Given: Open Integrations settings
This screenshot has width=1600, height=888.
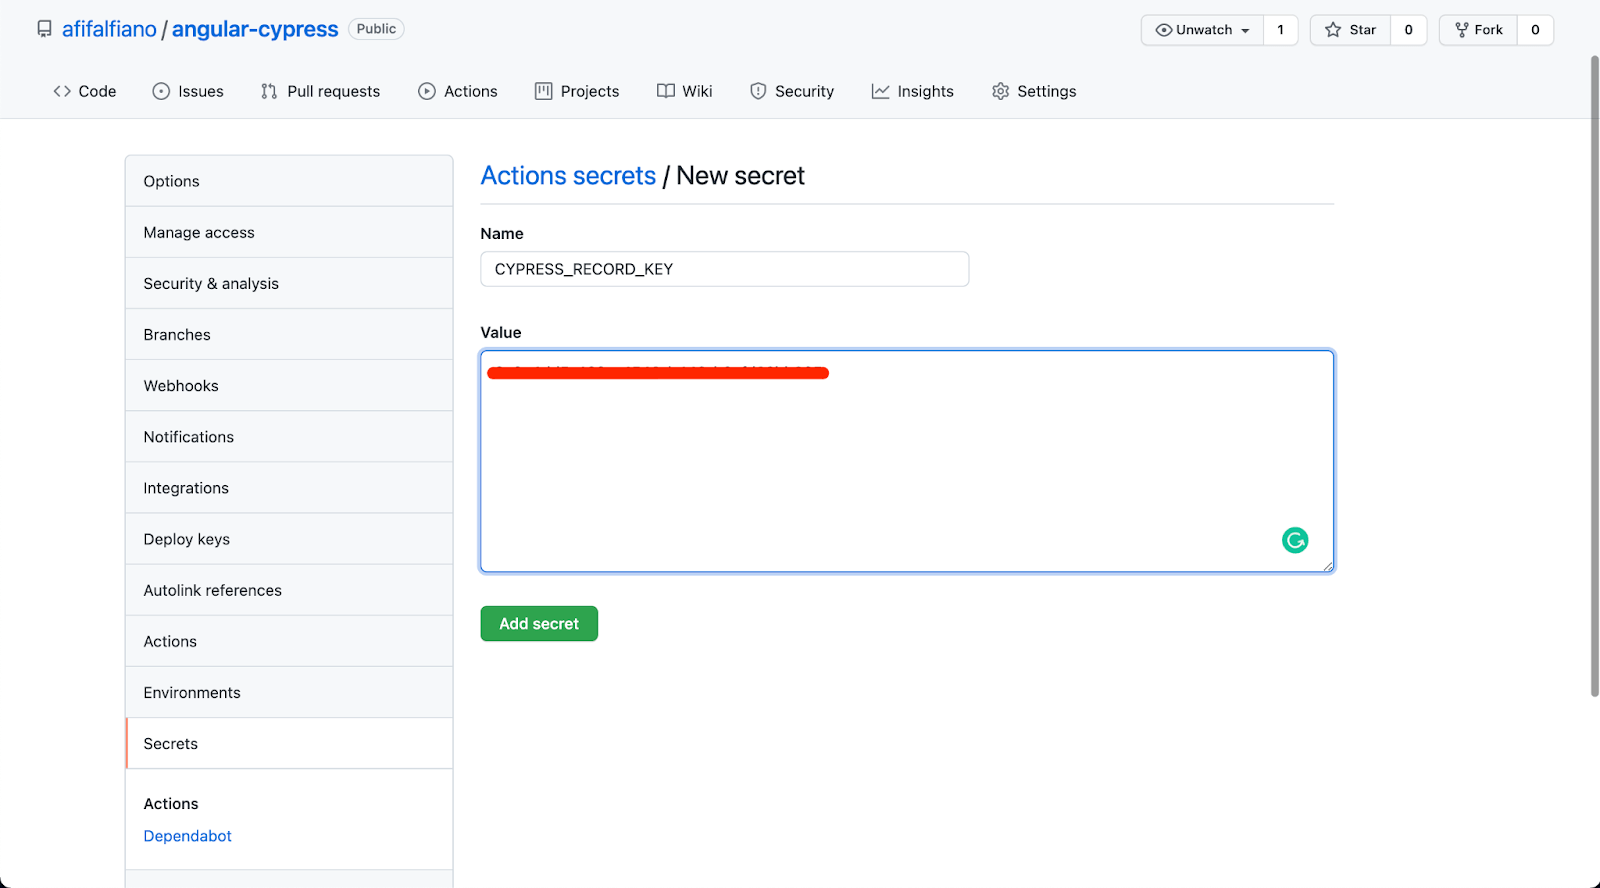Looking at the screenshot, I should point(289,487).
